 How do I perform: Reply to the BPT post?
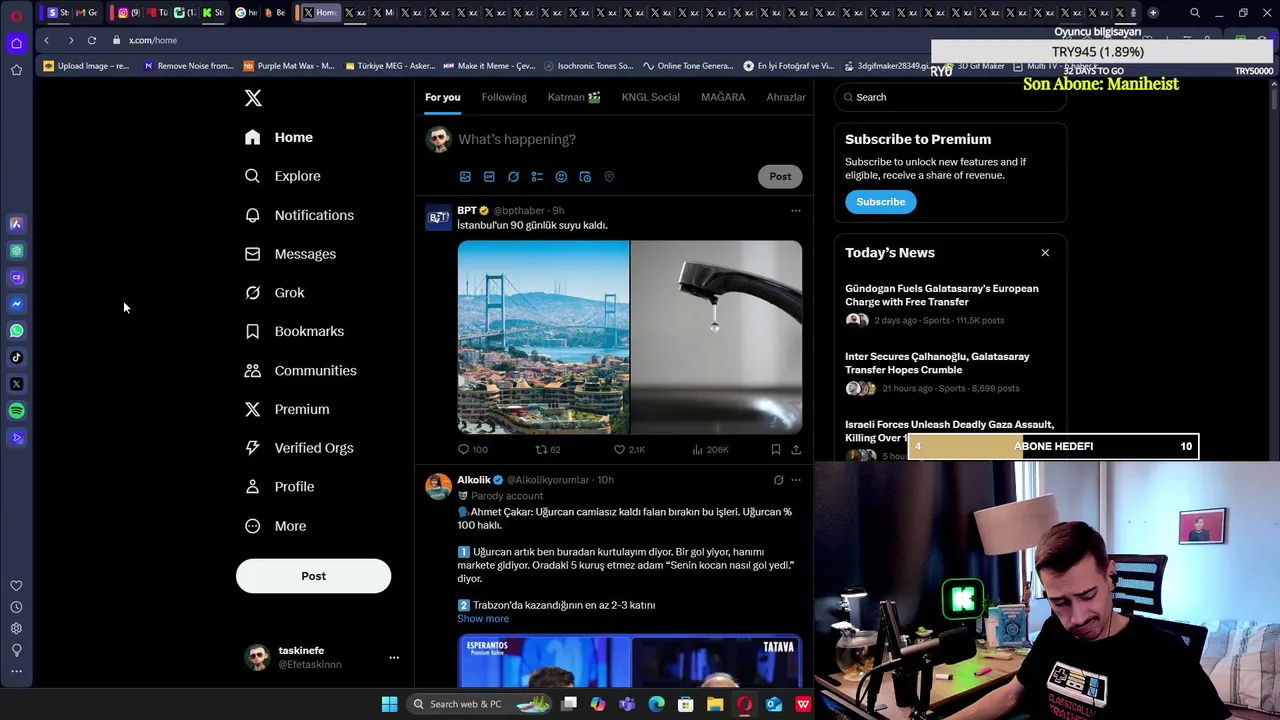472,450
